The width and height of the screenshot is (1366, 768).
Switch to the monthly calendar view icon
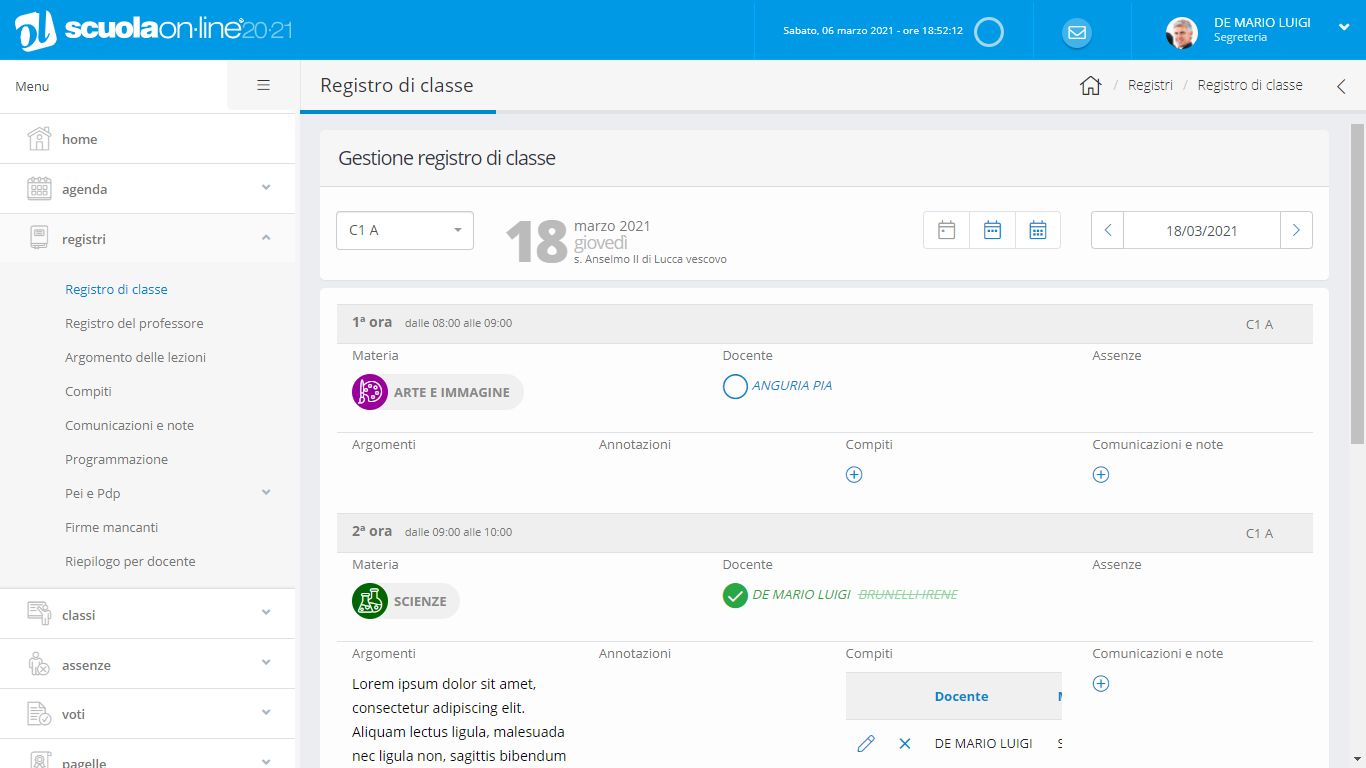coord(1038,230)
